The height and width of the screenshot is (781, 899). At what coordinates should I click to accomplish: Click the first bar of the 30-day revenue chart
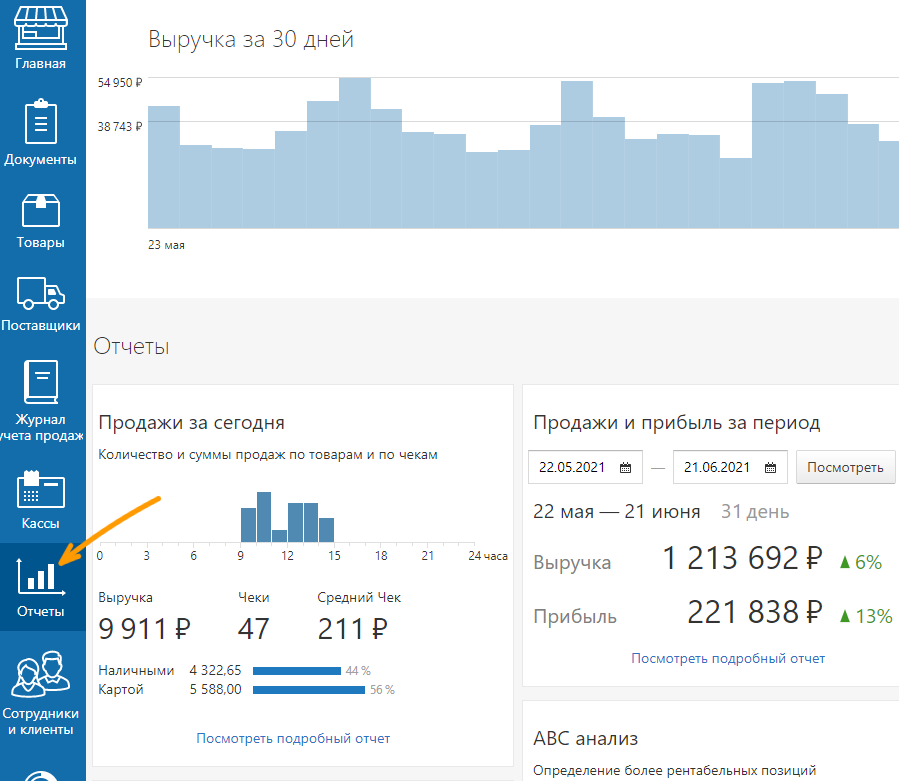(x=164, y=167)
